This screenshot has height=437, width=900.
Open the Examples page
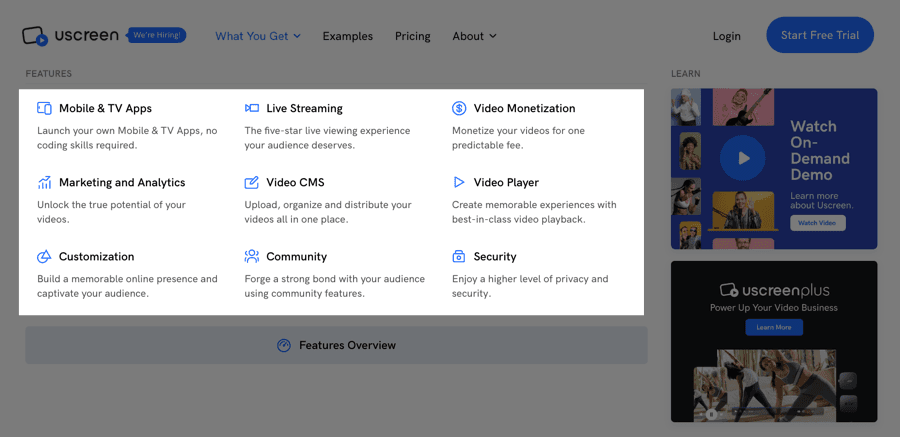pos(347,36)
